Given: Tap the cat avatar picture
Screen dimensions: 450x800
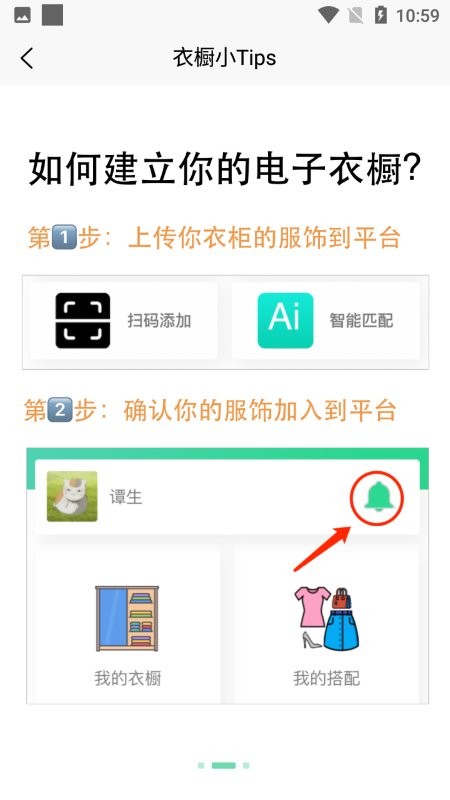Looking at the screenshot, I should pos(72,496).
